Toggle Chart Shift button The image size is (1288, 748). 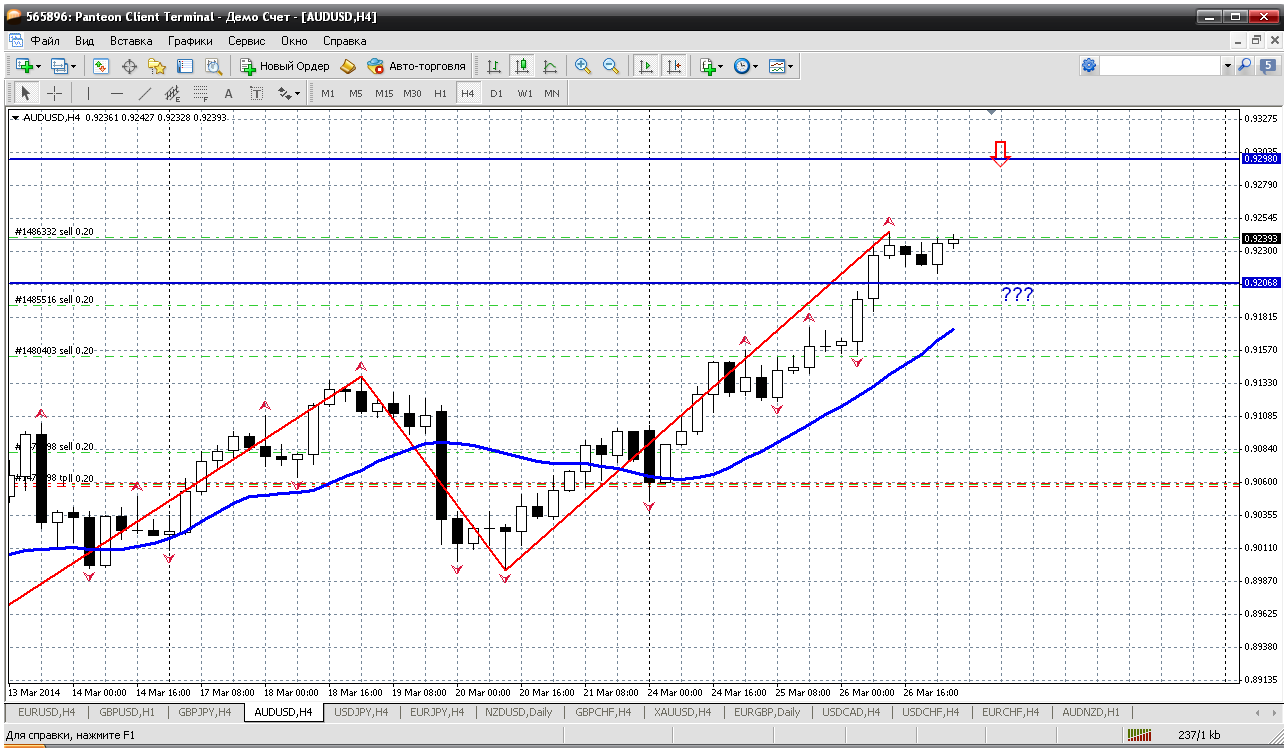[674, 66]
